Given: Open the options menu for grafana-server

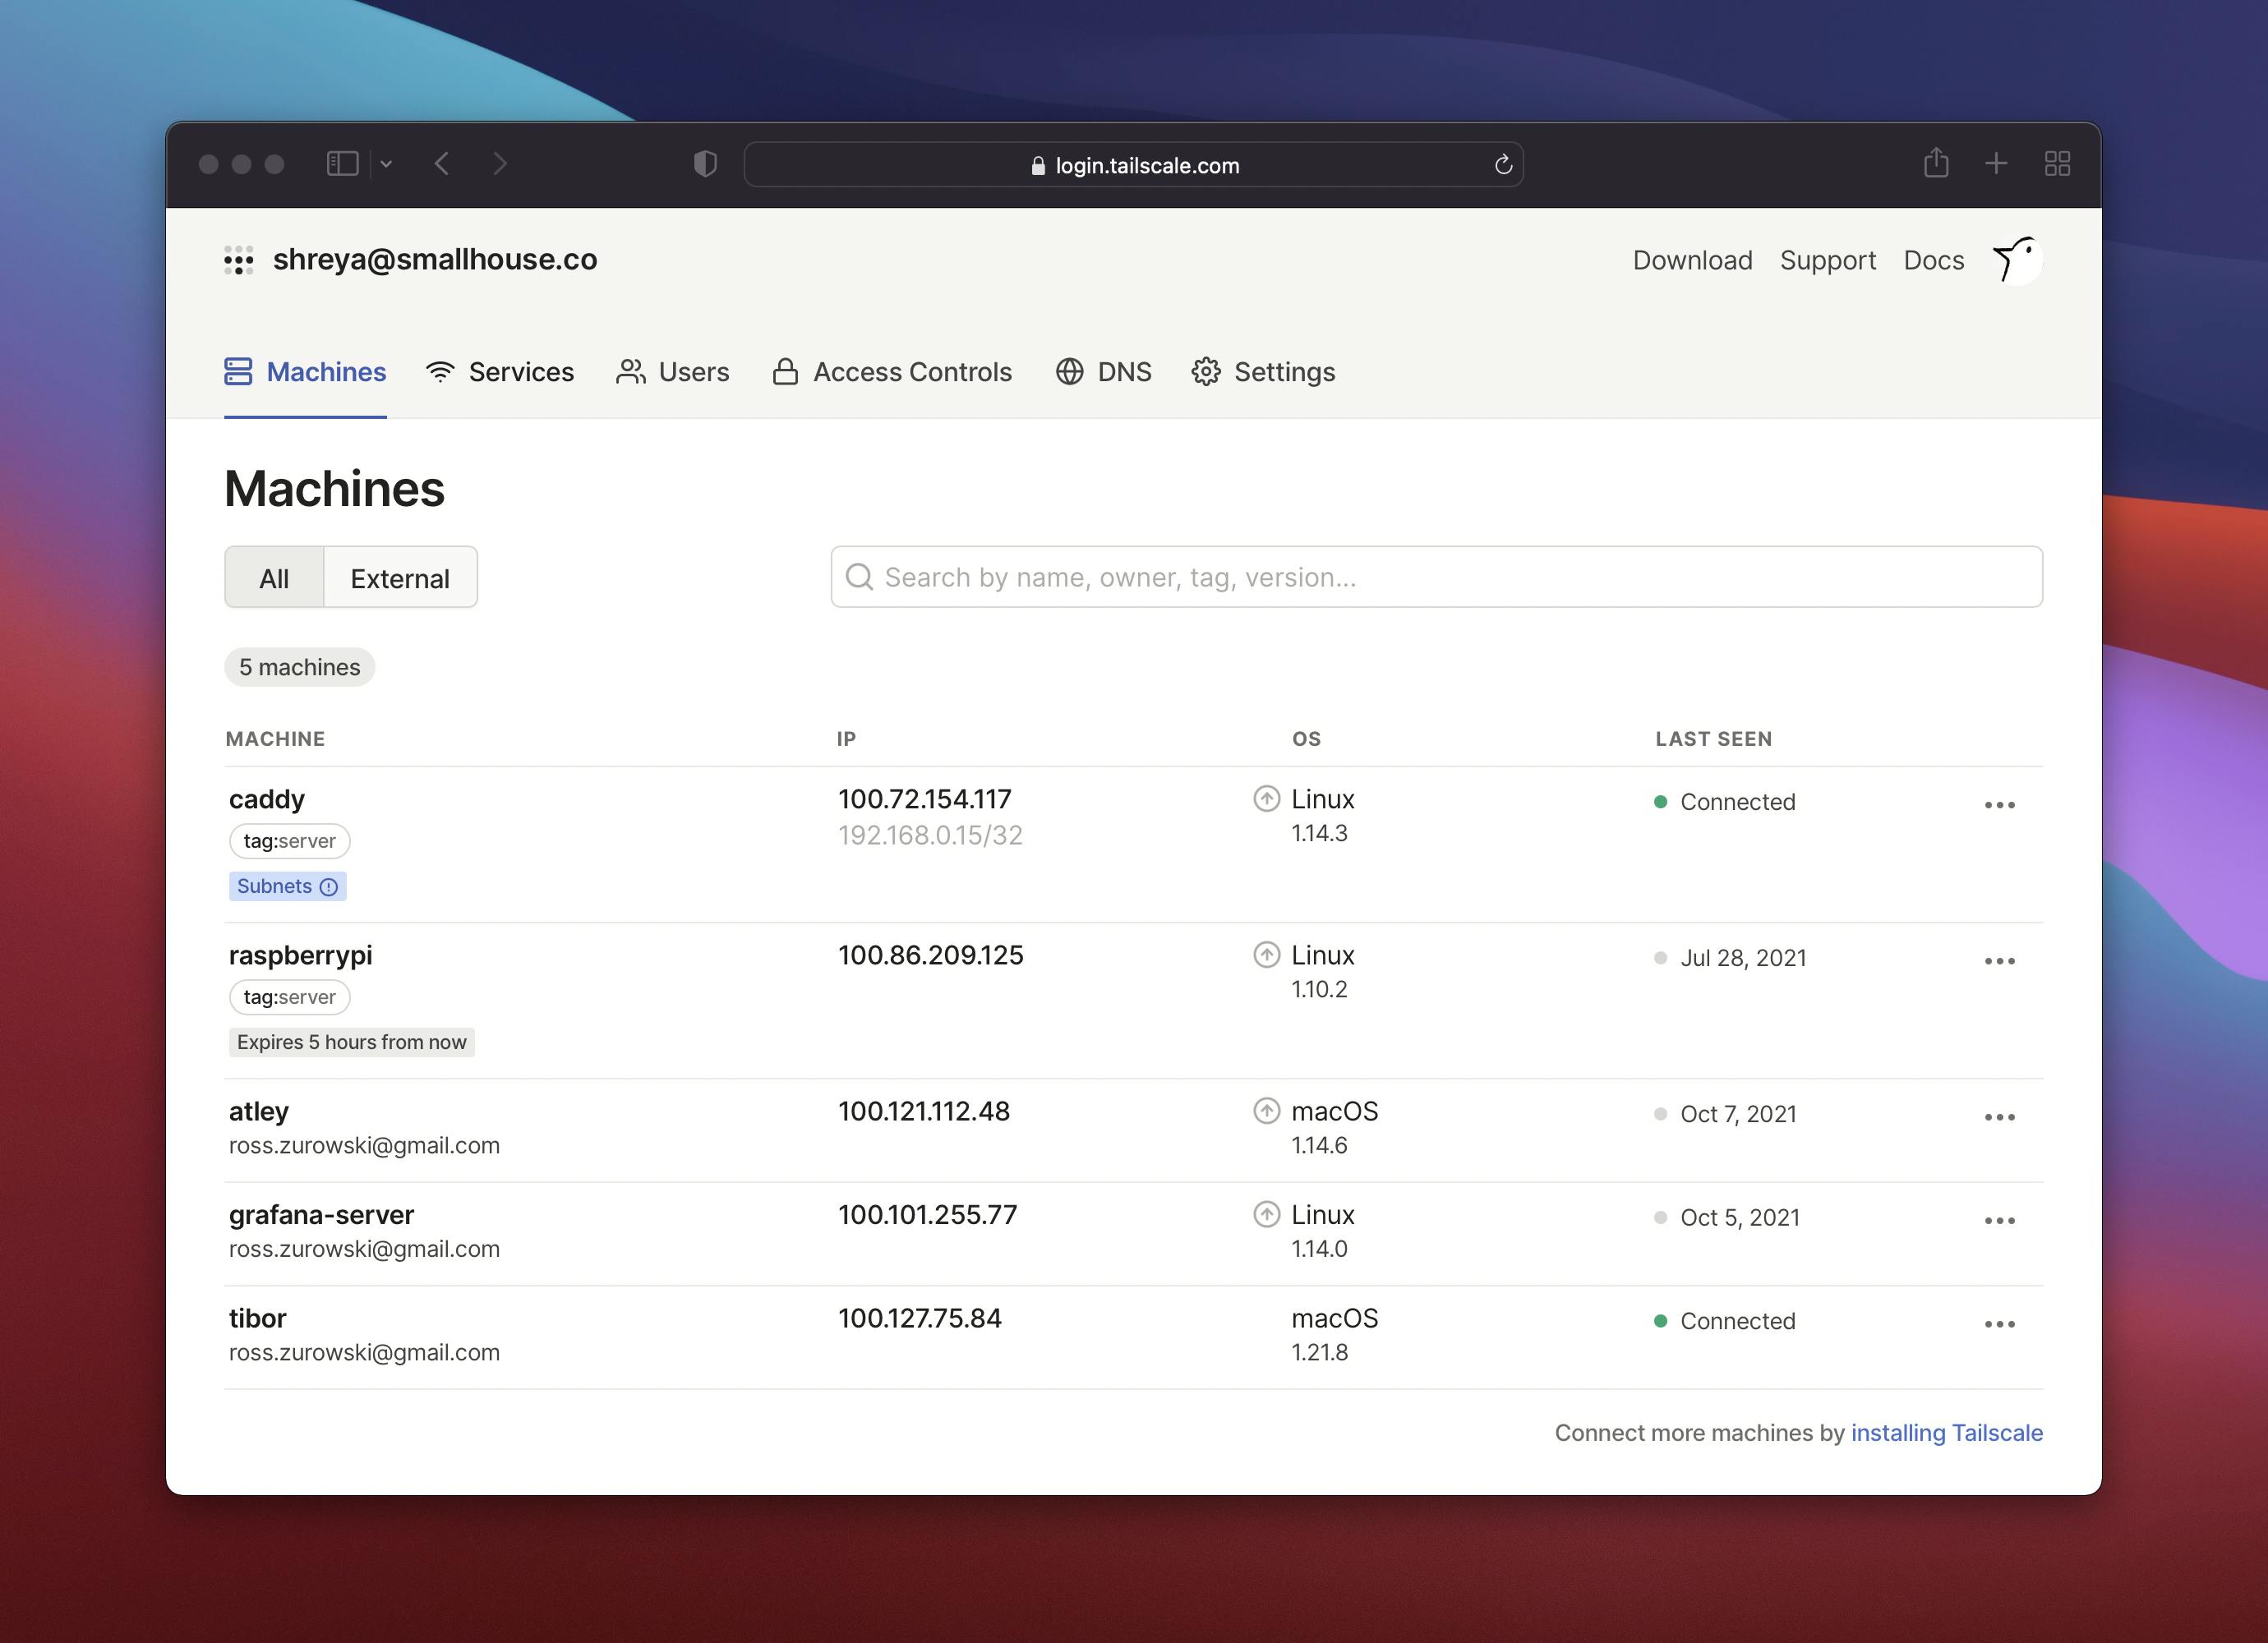Looking at the screenshot, I should (2000, 1220).
